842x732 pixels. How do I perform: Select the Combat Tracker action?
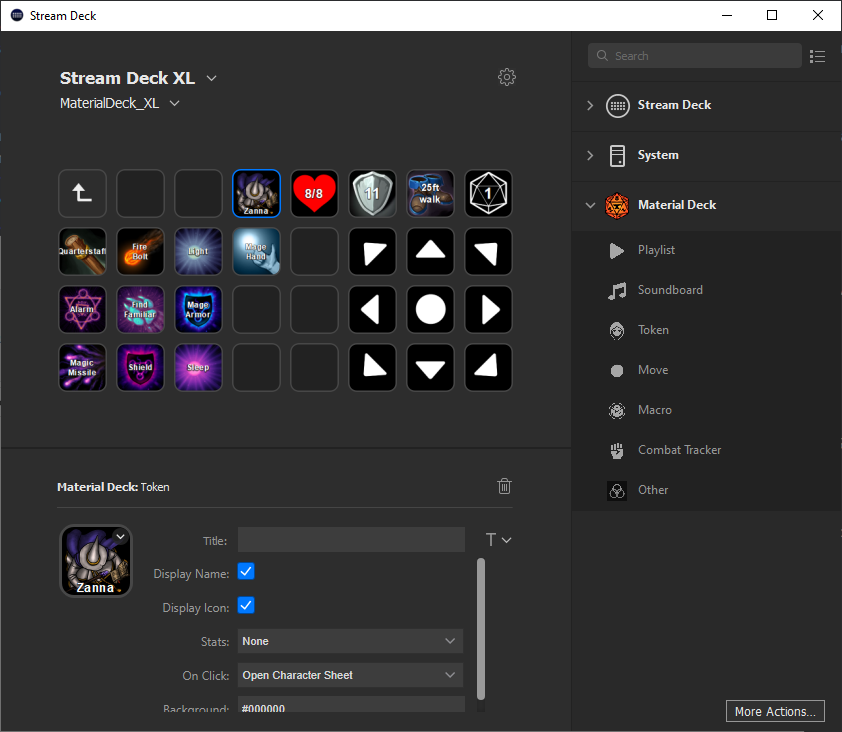pos(679,450)
